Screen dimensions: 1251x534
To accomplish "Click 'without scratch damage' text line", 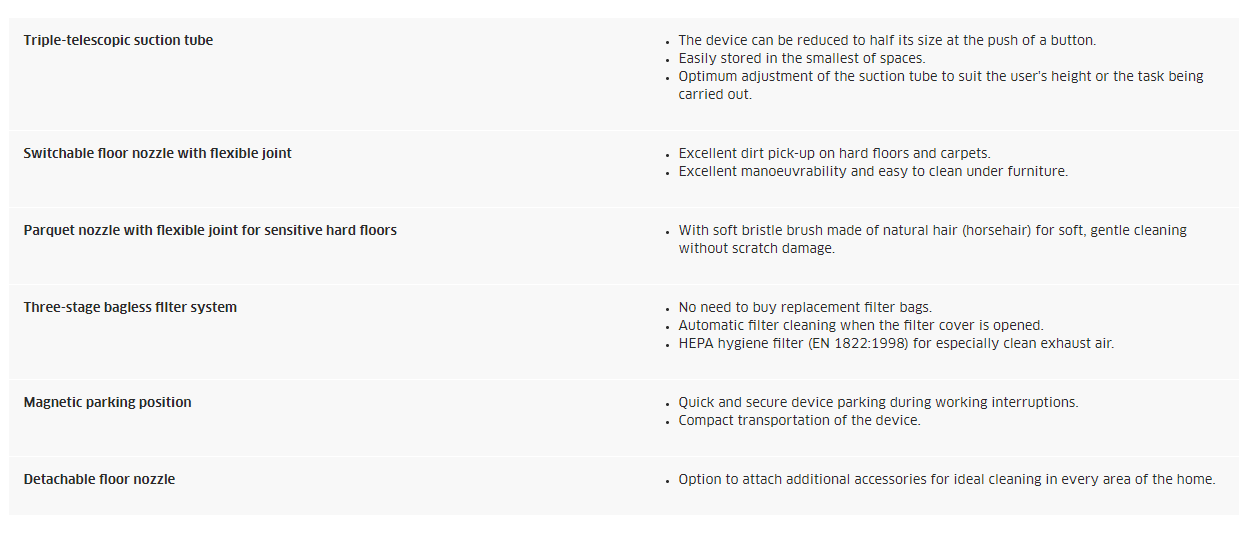I will click(x=756, y=249).
